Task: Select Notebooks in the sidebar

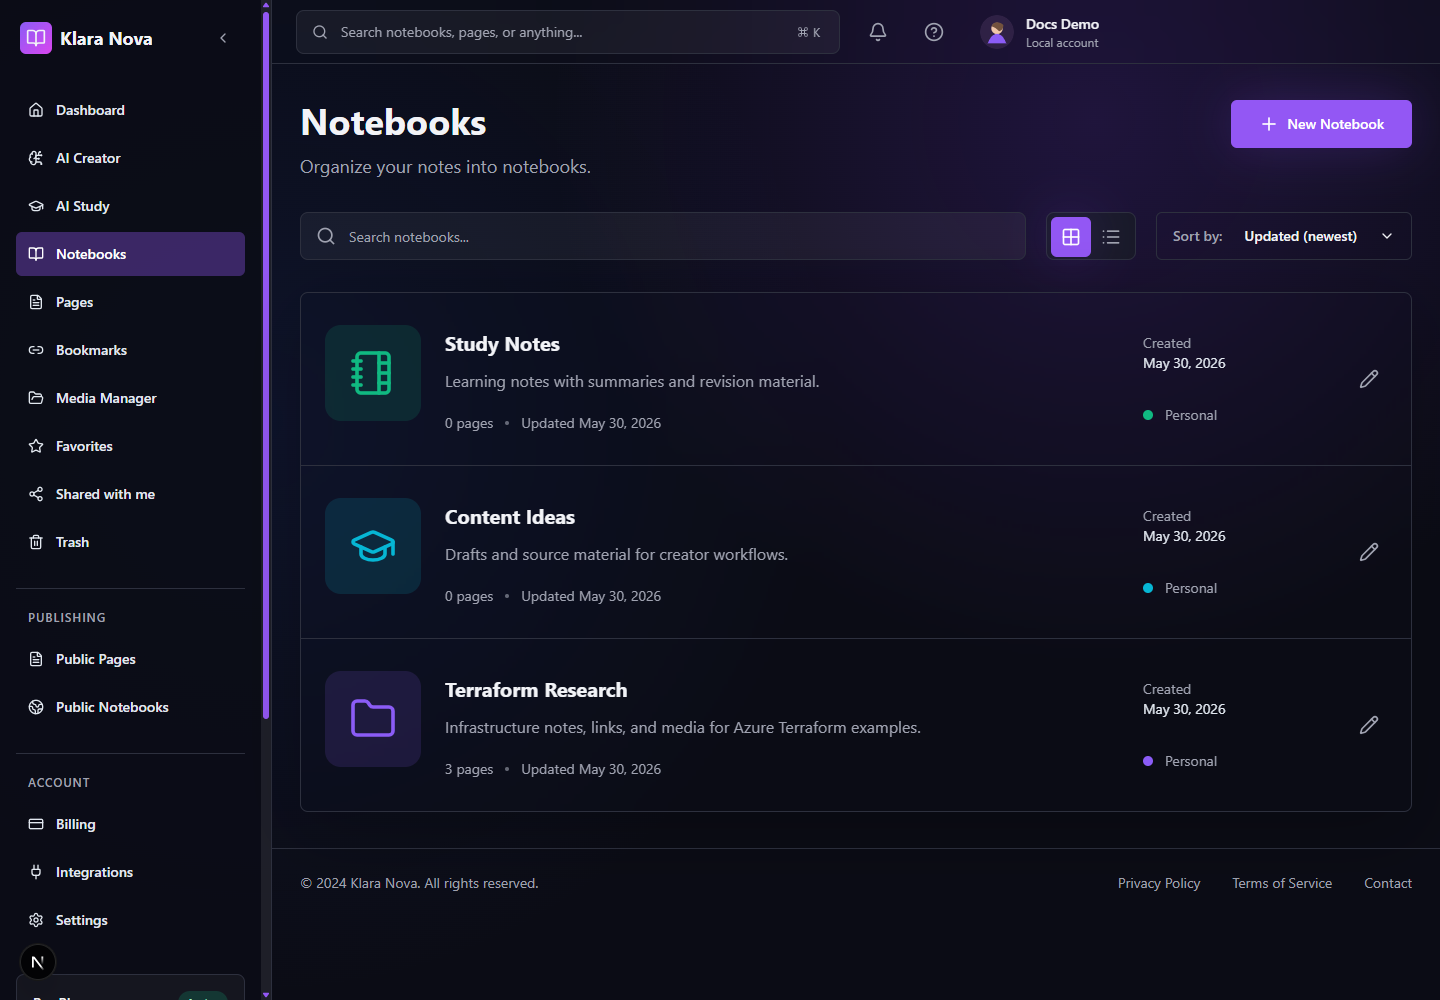Action: pyautogui.click(x=130, y=254)
